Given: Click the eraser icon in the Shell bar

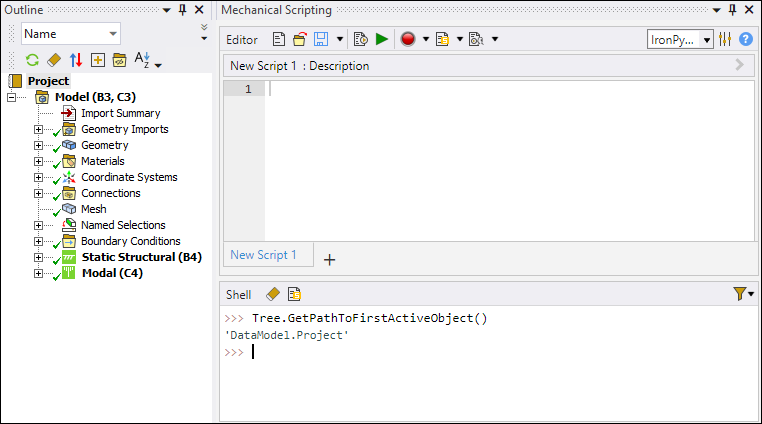Looking at the screenshot, I should [x=272, y=294].
